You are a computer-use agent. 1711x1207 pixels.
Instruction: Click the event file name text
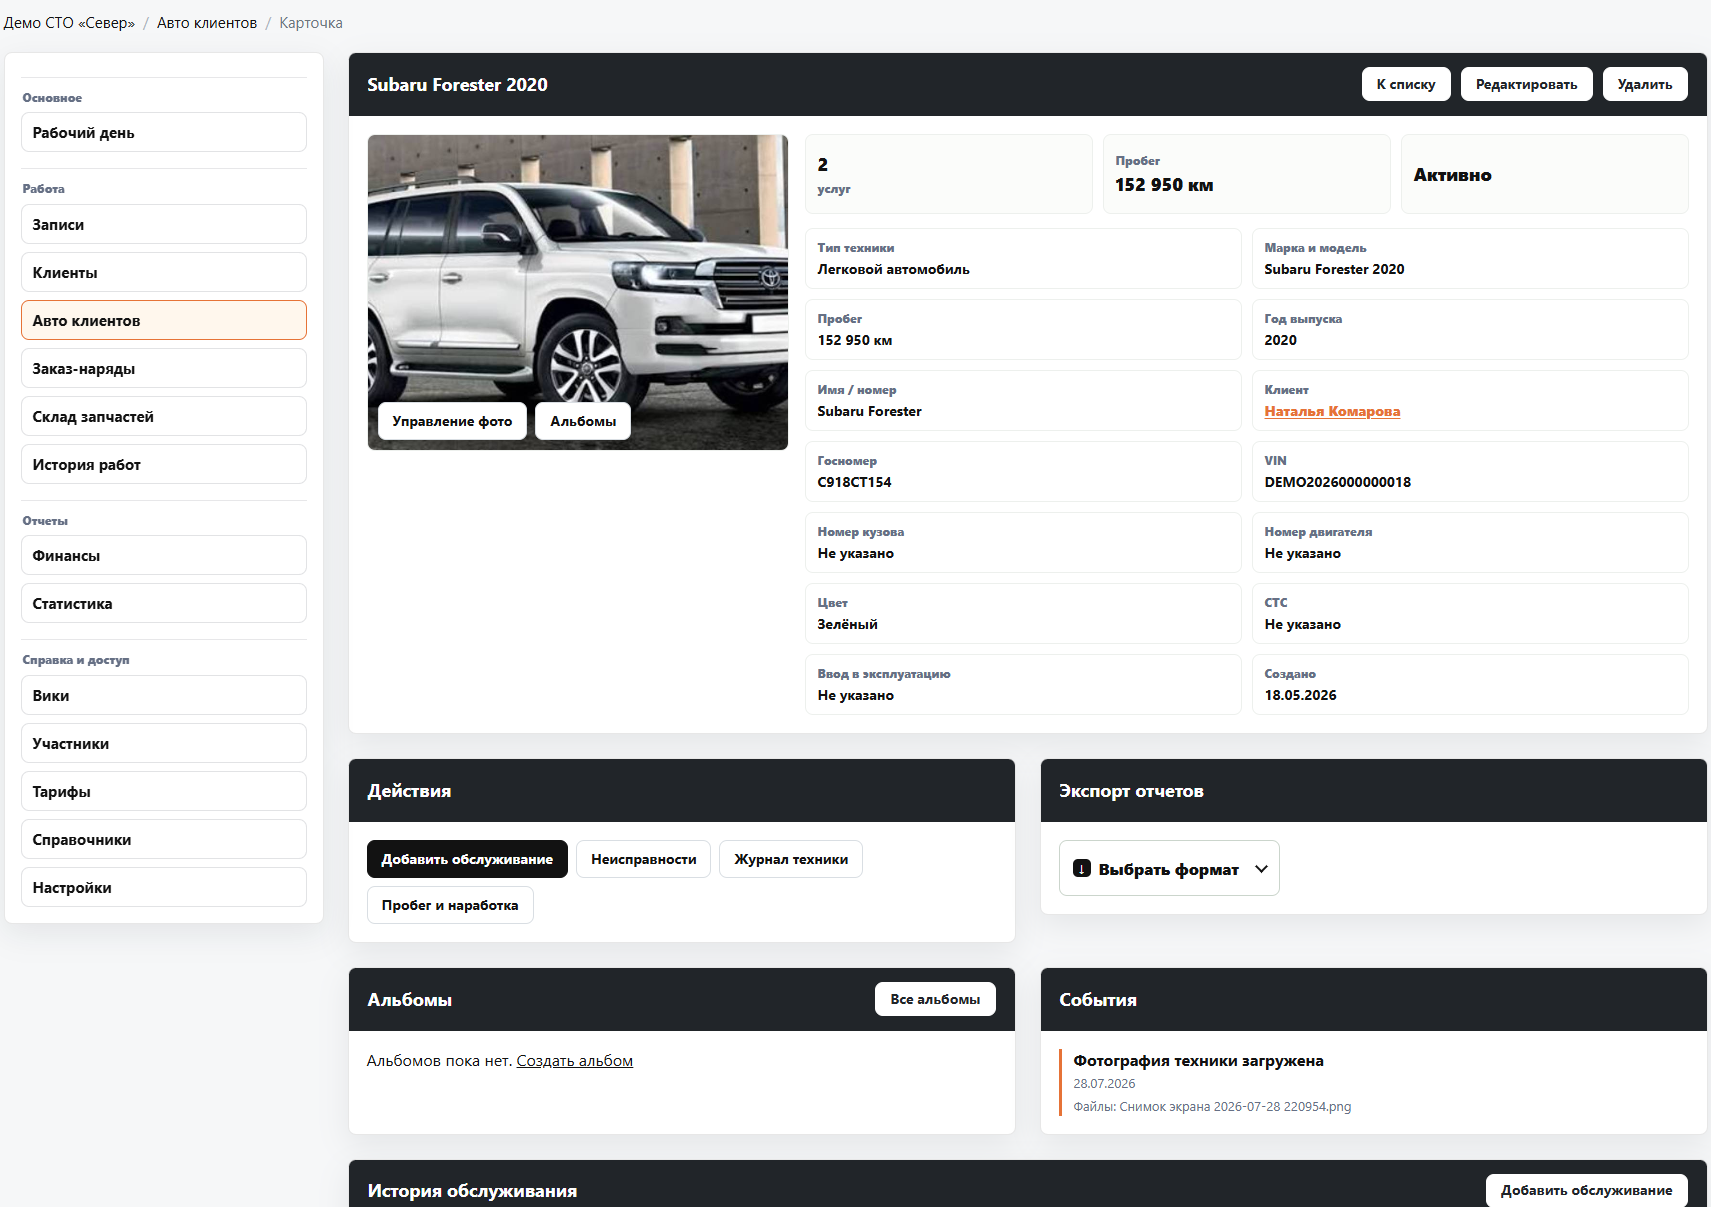pyautogui.click(x=1212, y=1107)
